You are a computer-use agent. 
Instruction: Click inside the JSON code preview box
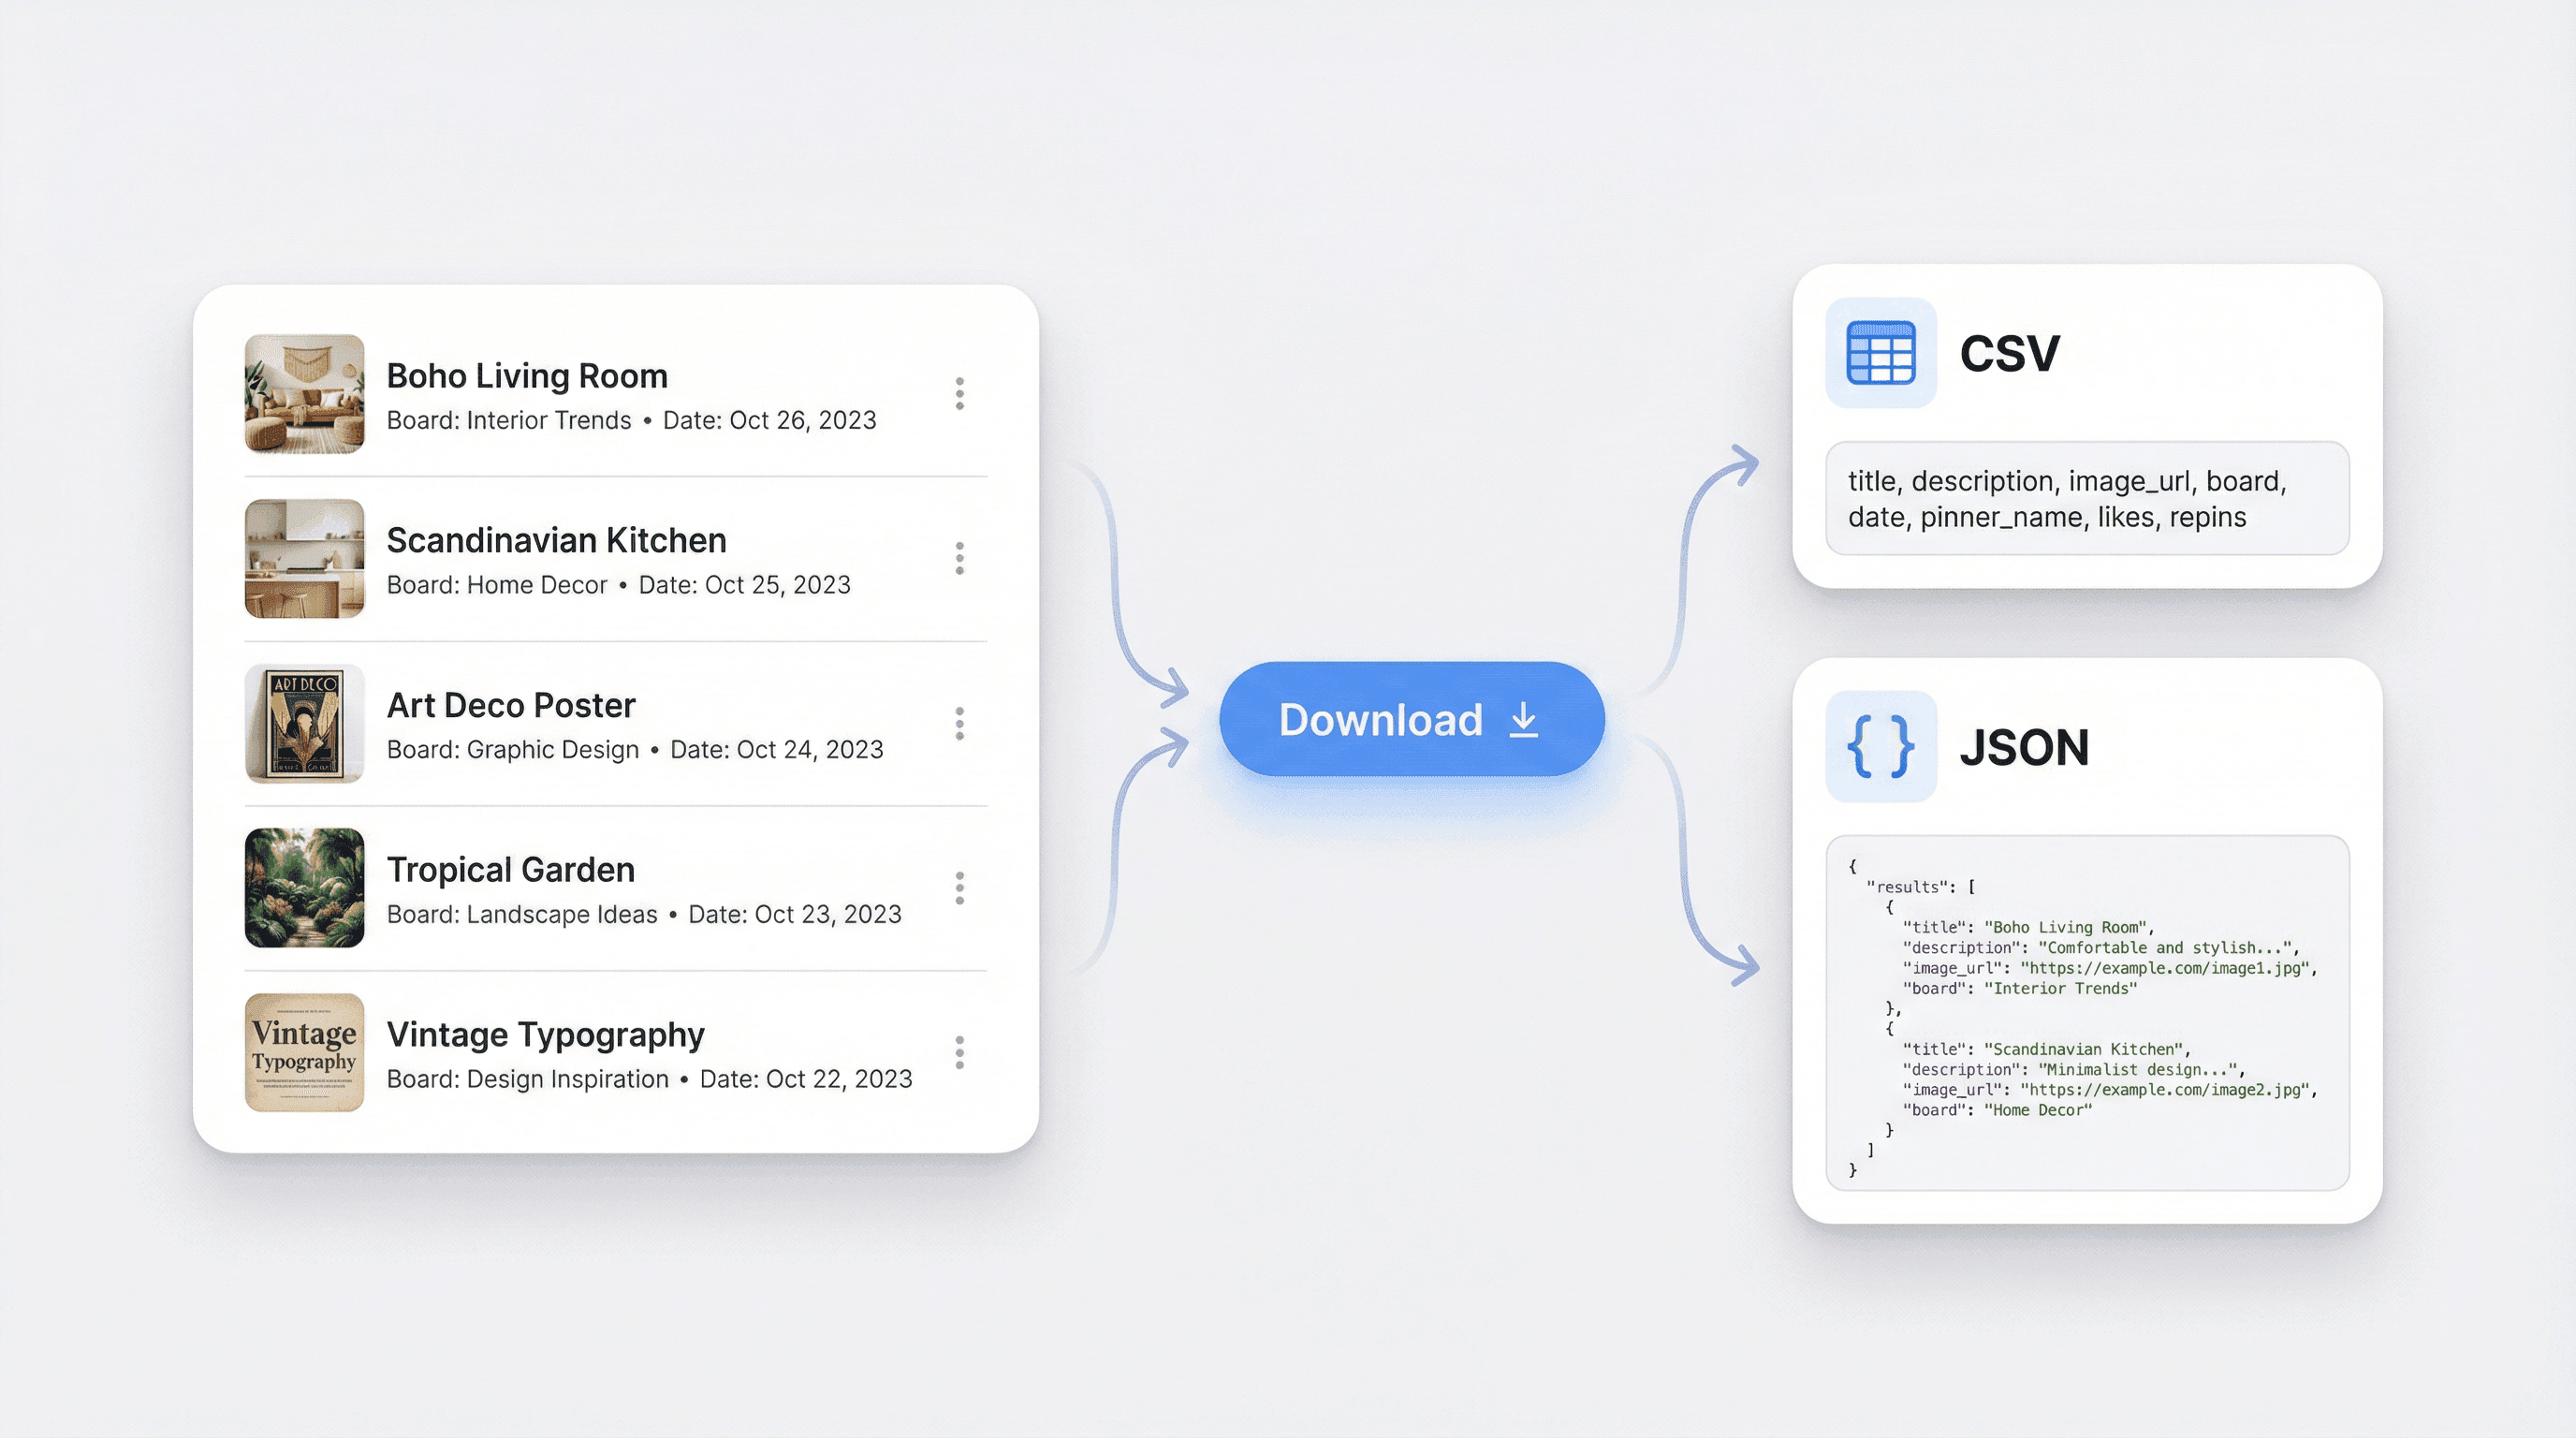(x=2086, y=1013)
